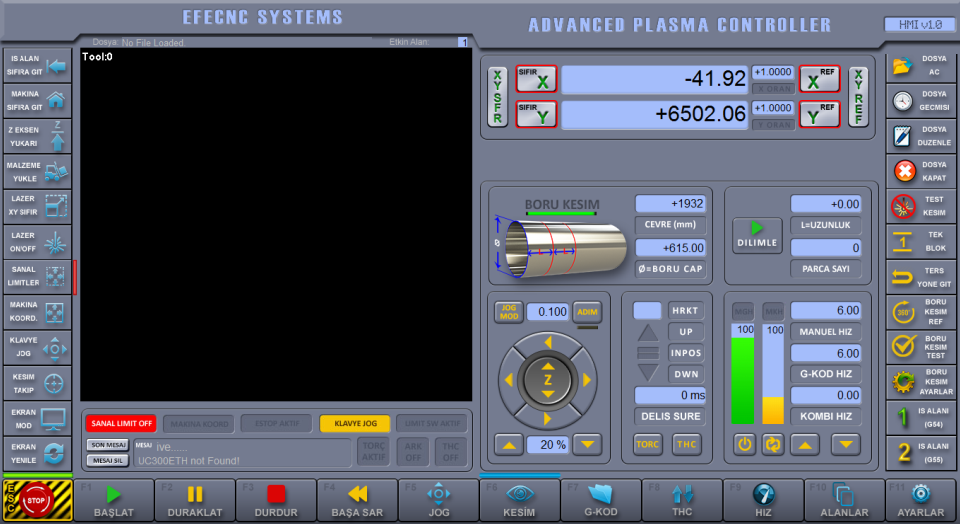
Task: Click KESIM TAKIP crosshair button
Action: [37, 383]
